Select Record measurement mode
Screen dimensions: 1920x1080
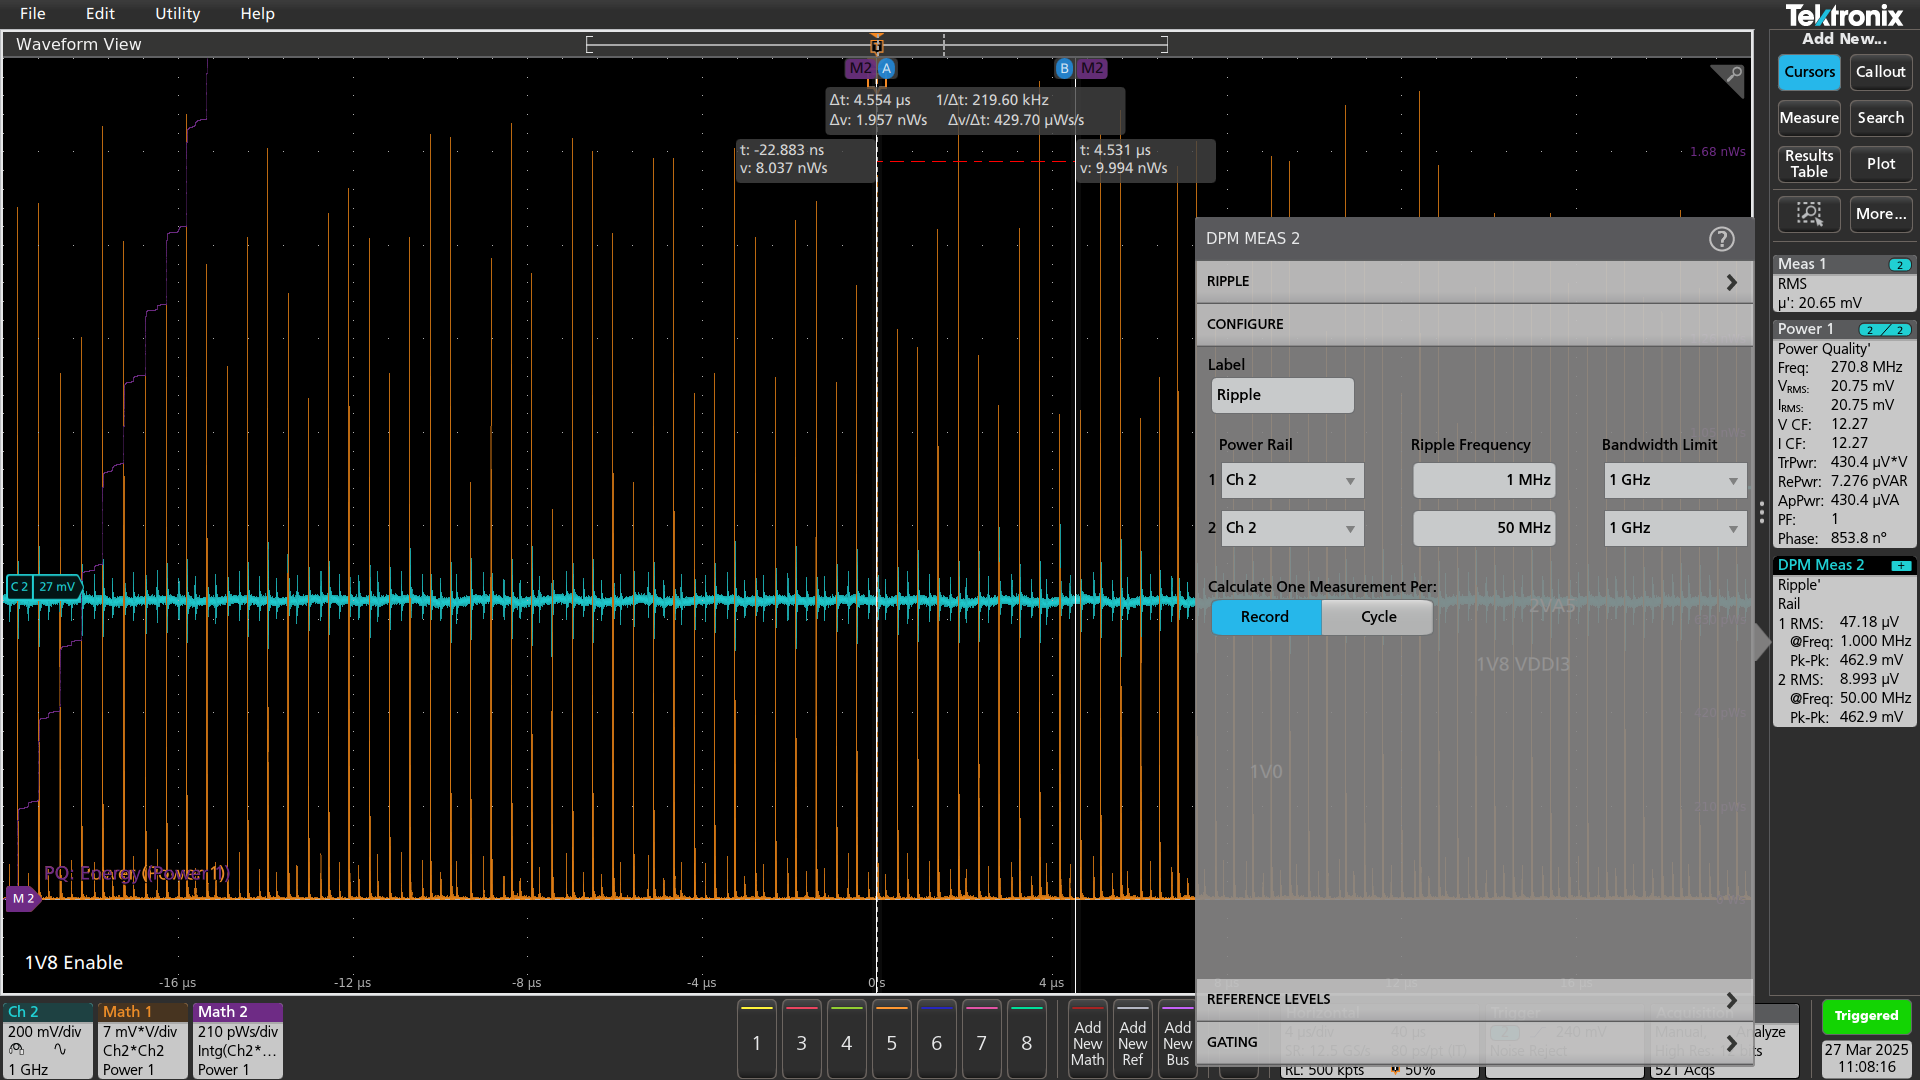coord(1265,617)
